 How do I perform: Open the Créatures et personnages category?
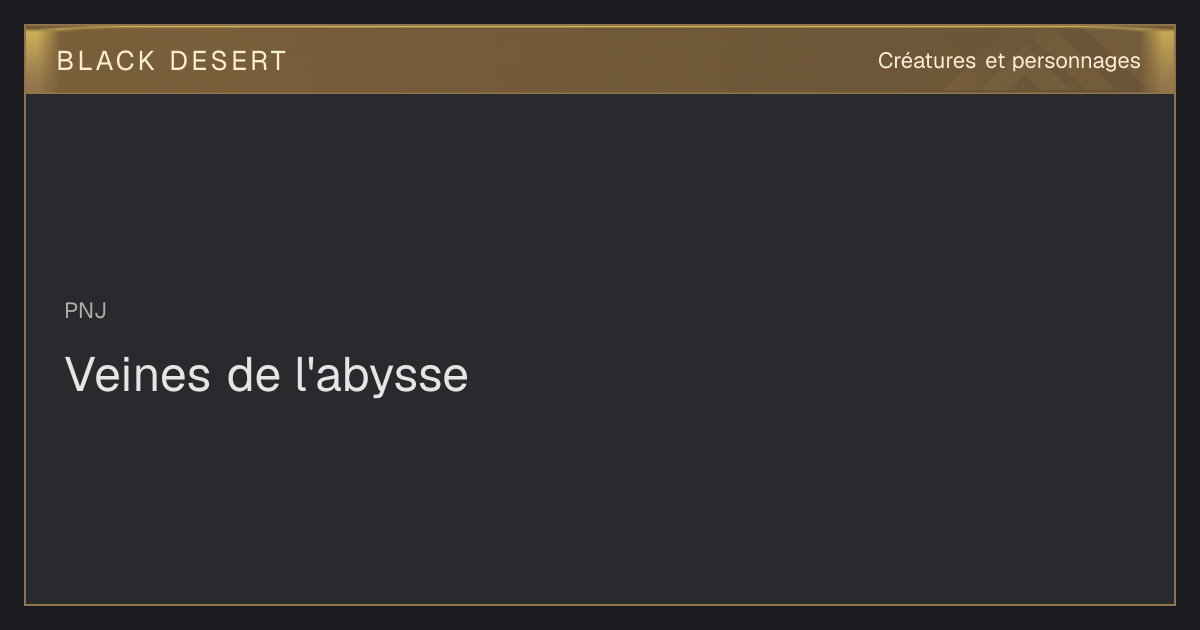coord(1009,61)
